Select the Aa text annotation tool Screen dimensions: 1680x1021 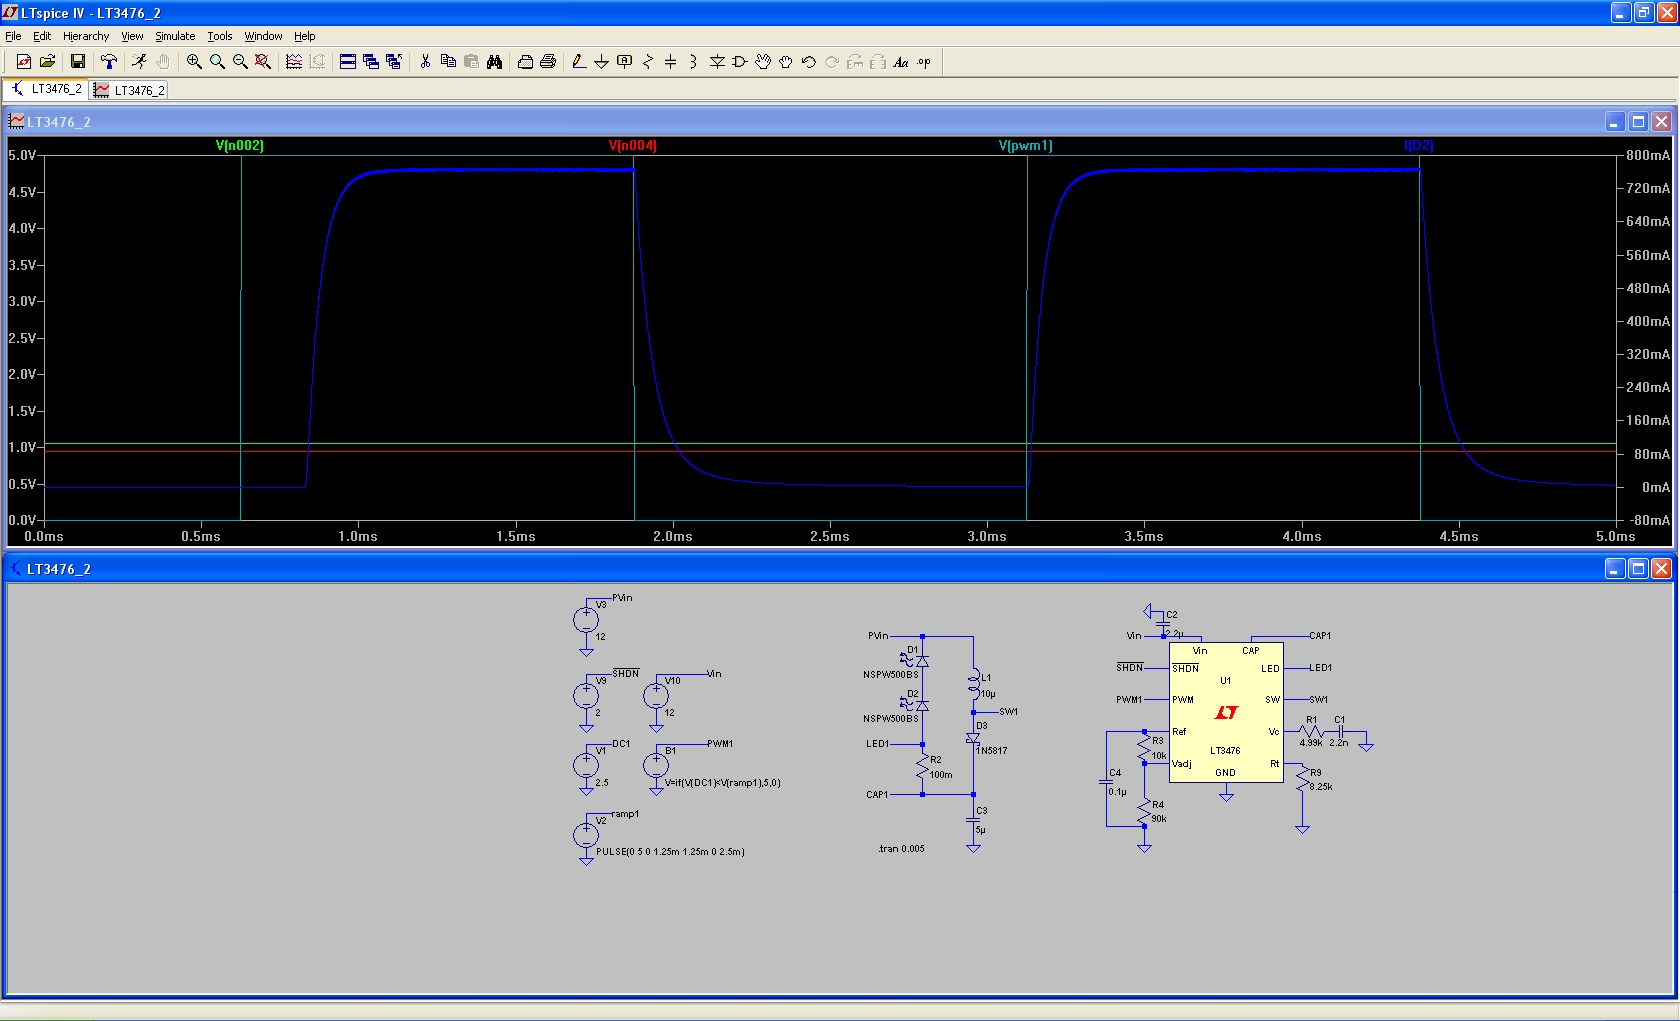(x=901, y=61)
